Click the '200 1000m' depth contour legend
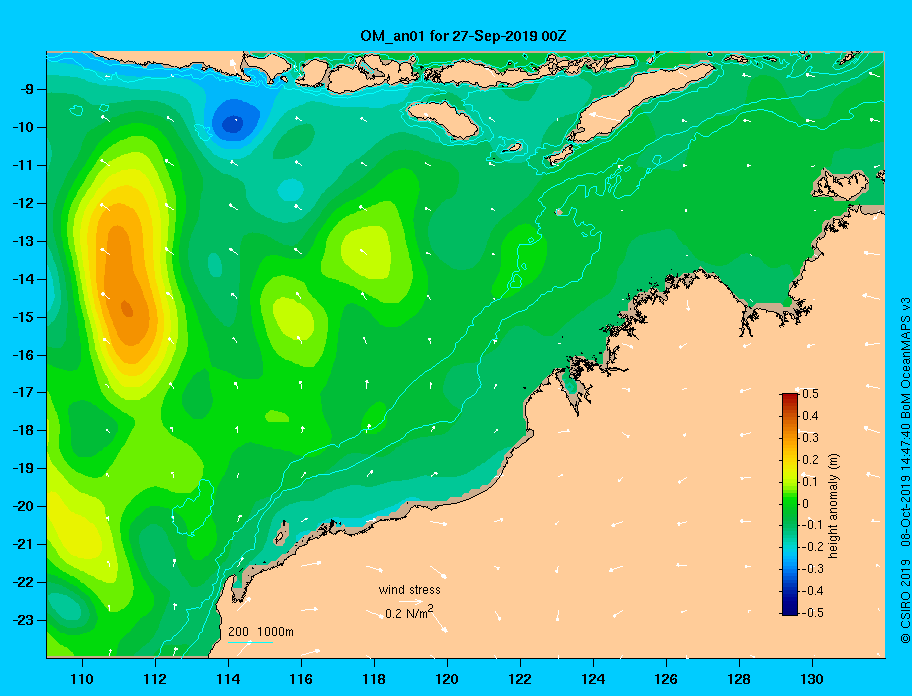This screenshot has height=696, width=912. coord(261,632)
